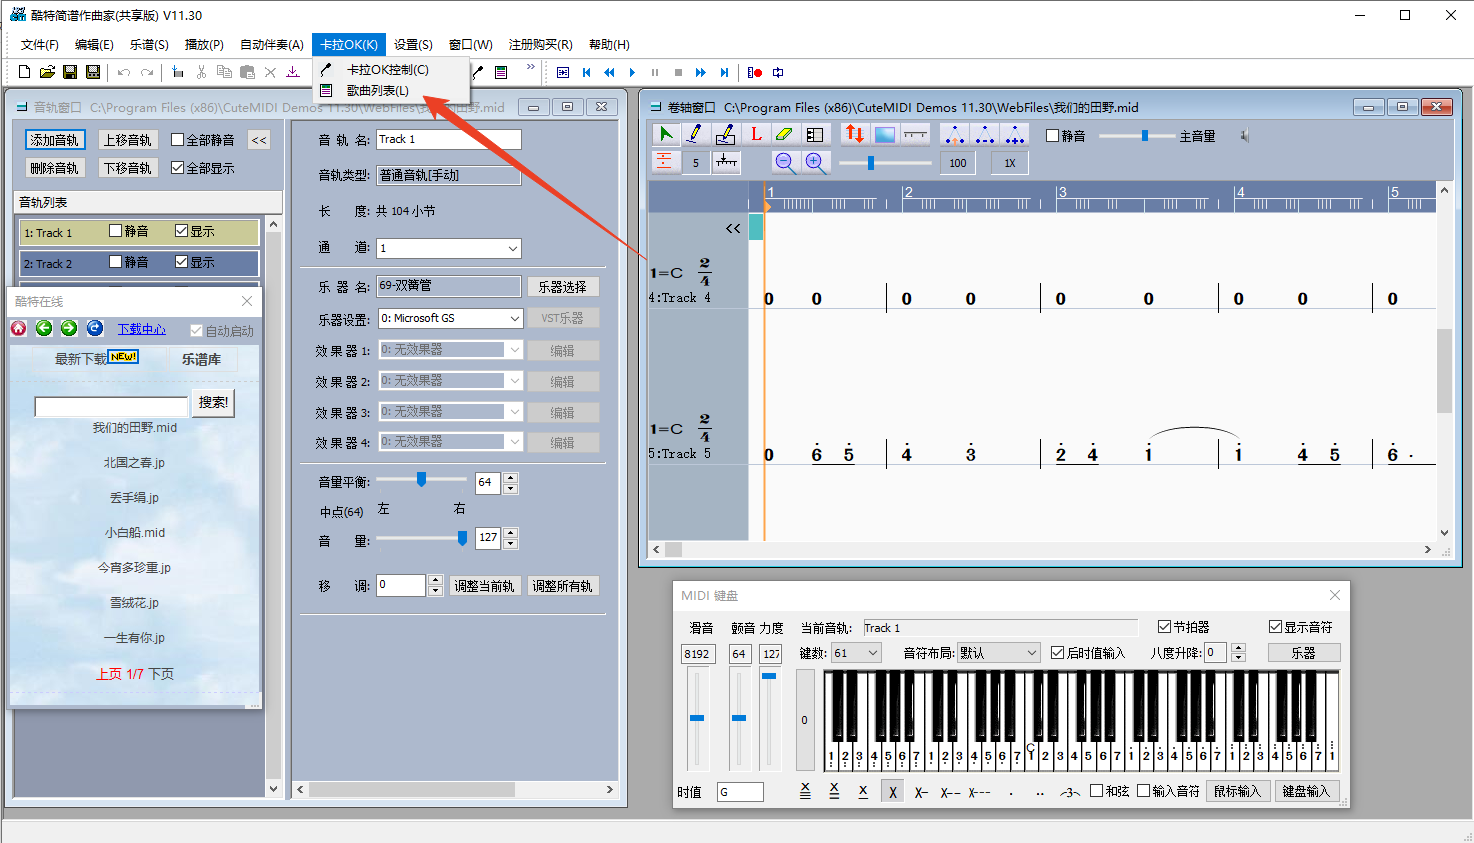Click the red up-down arrows icon
The height and width of the screenshot is (843, 1474).
[x=854, y=134]
